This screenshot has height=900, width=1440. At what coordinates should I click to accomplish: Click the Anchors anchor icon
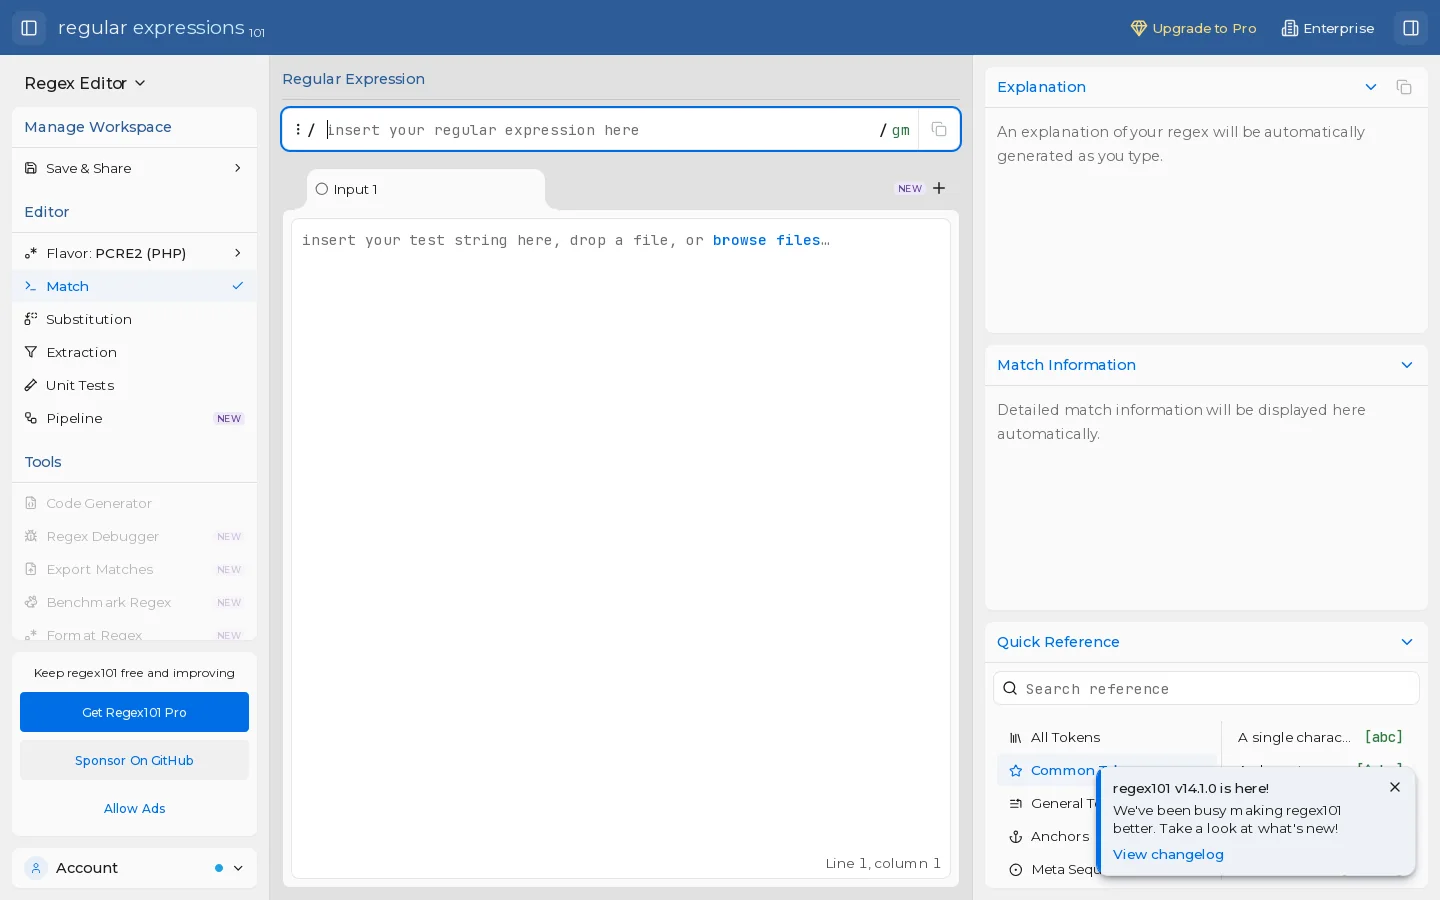1016,837
